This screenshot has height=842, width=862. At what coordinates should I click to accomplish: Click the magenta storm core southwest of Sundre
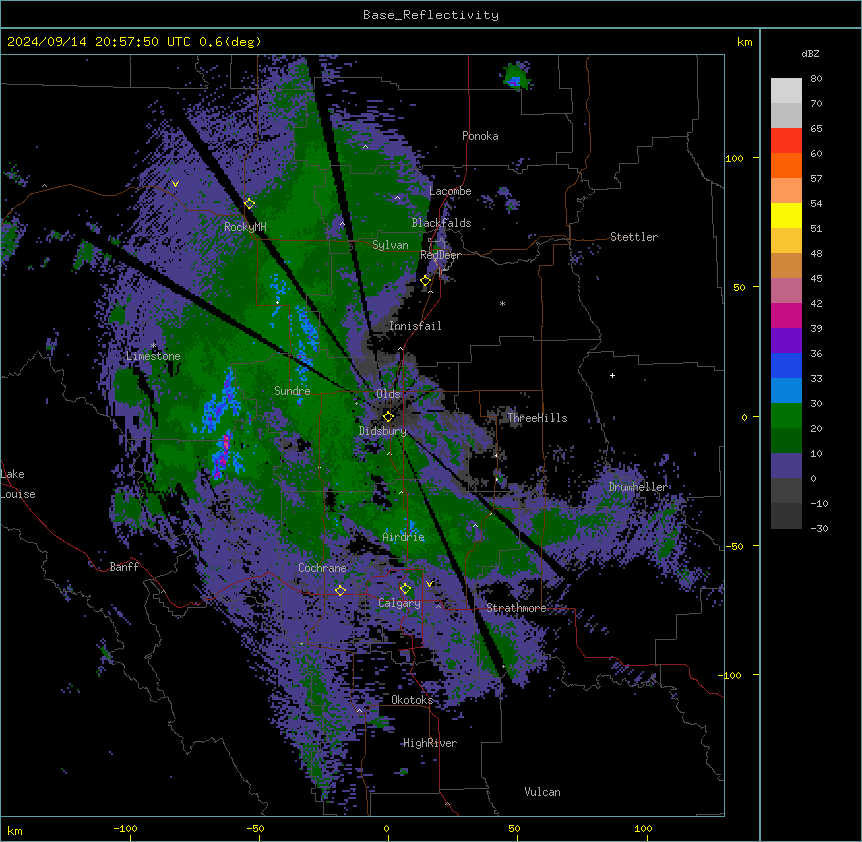[x=225, y=443]
